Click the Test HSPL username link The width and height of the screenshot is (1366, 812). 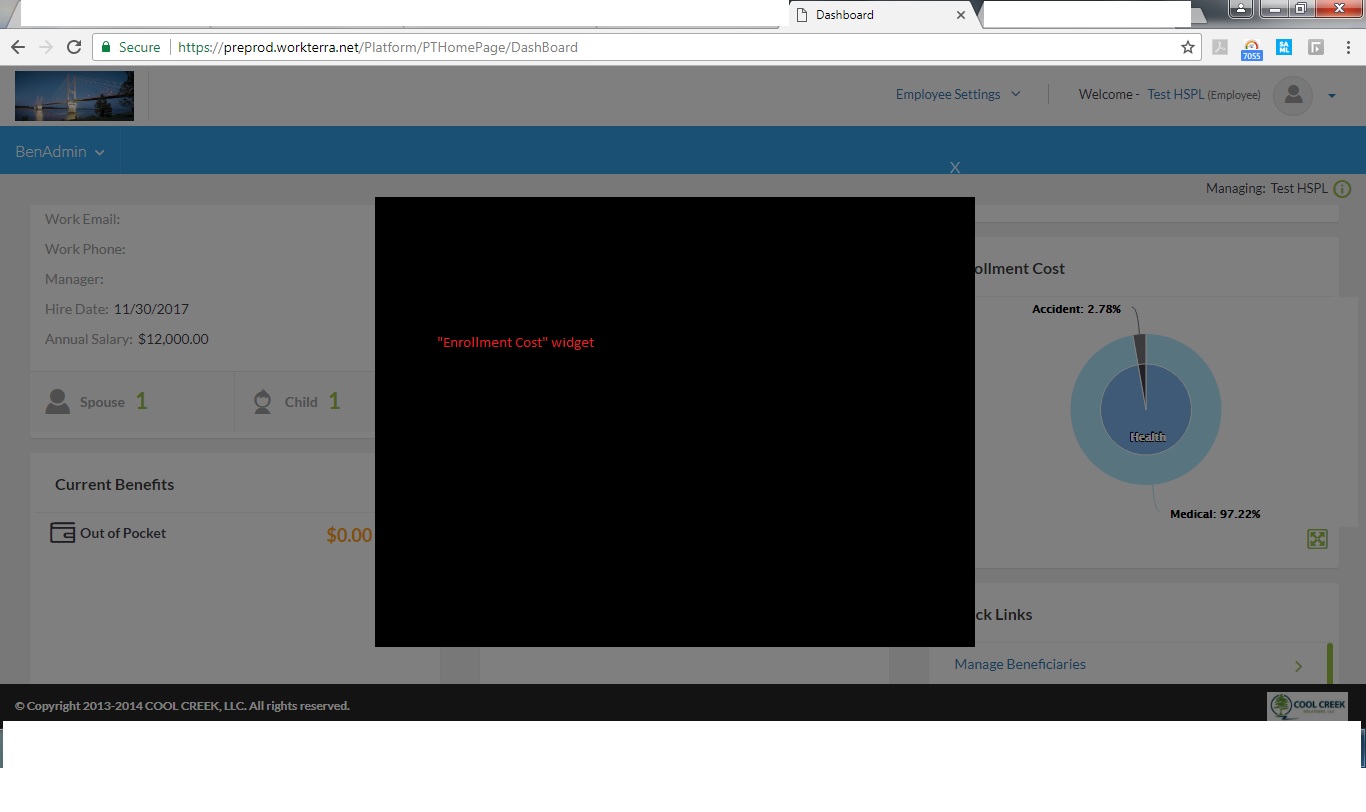point(1175,94)
